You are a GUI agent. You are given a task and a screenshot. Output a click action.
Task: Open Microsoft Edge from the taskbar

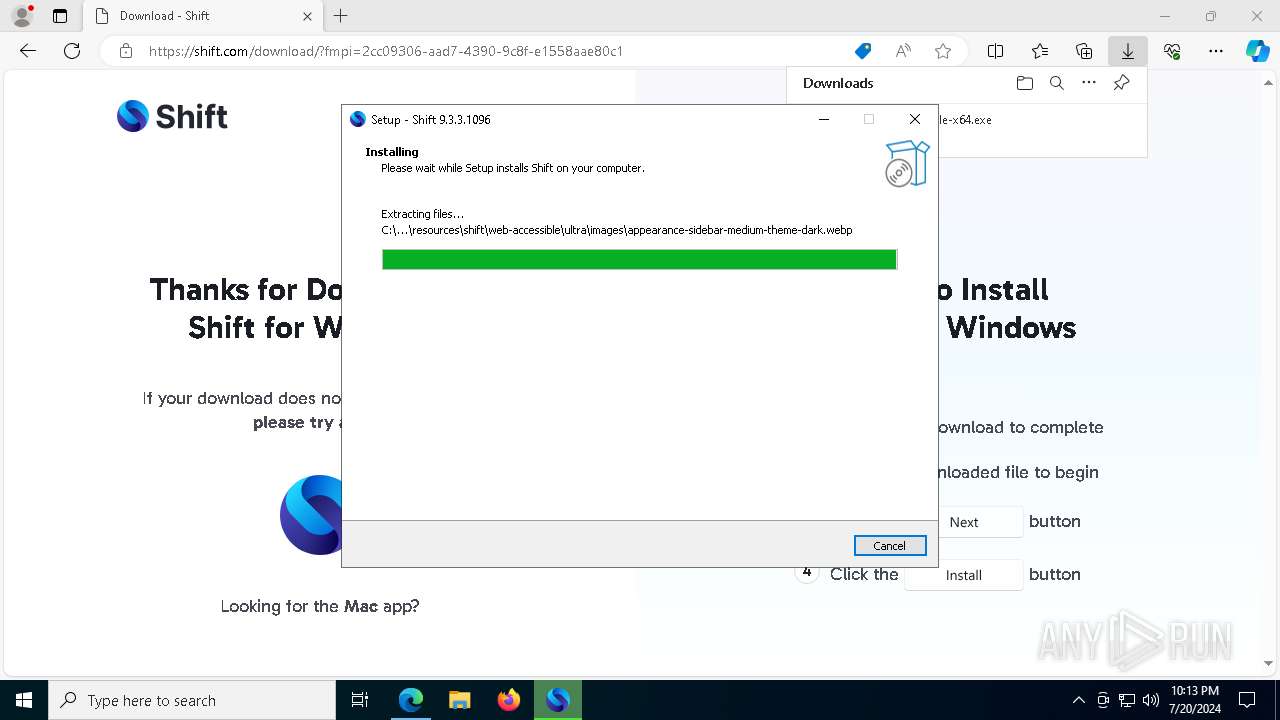[x=411, y=700]
